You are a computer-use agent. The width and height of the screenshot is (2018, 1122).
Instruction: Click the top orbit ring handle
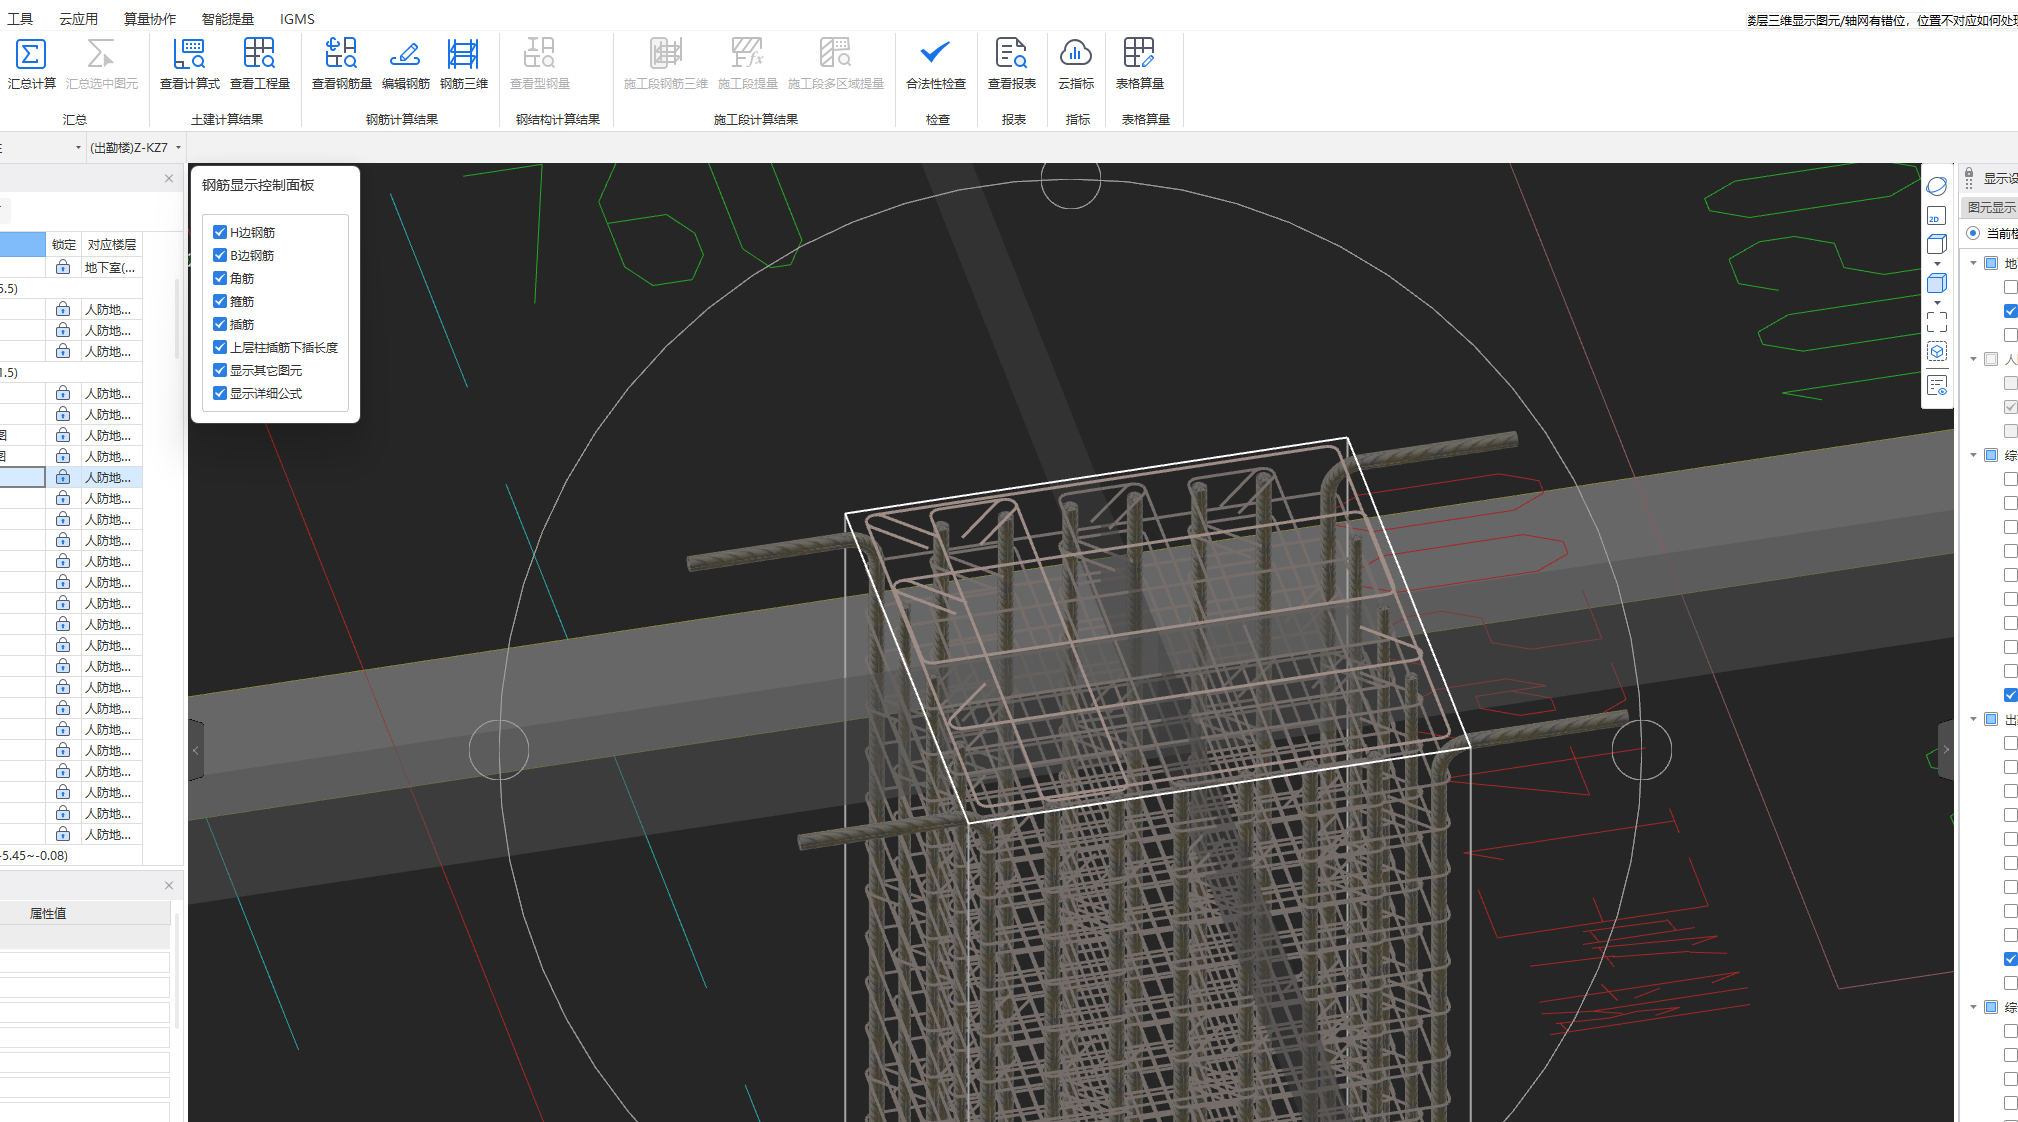[x=1070, y=179]
